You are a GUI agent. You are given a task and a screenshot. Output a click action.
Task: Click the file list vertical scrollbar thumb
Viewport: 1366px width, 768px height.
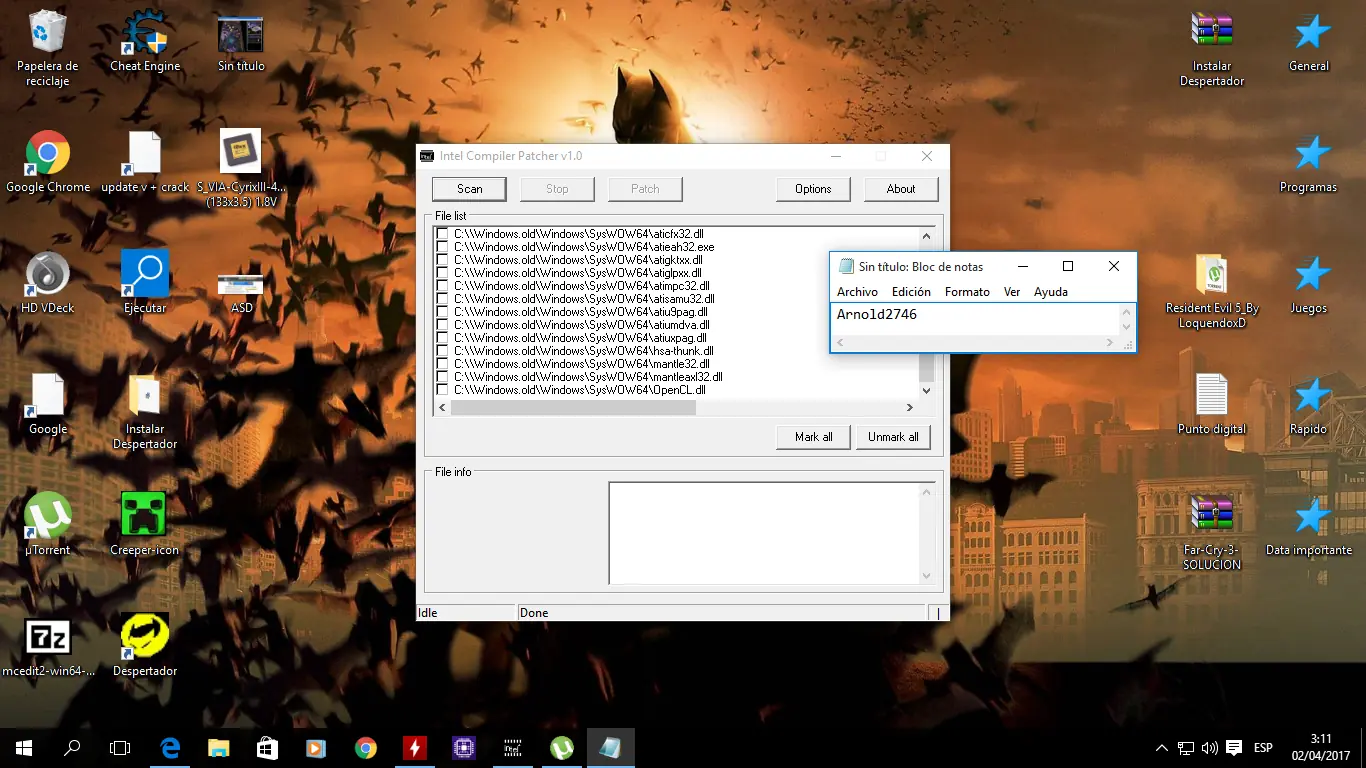[926, 366]
